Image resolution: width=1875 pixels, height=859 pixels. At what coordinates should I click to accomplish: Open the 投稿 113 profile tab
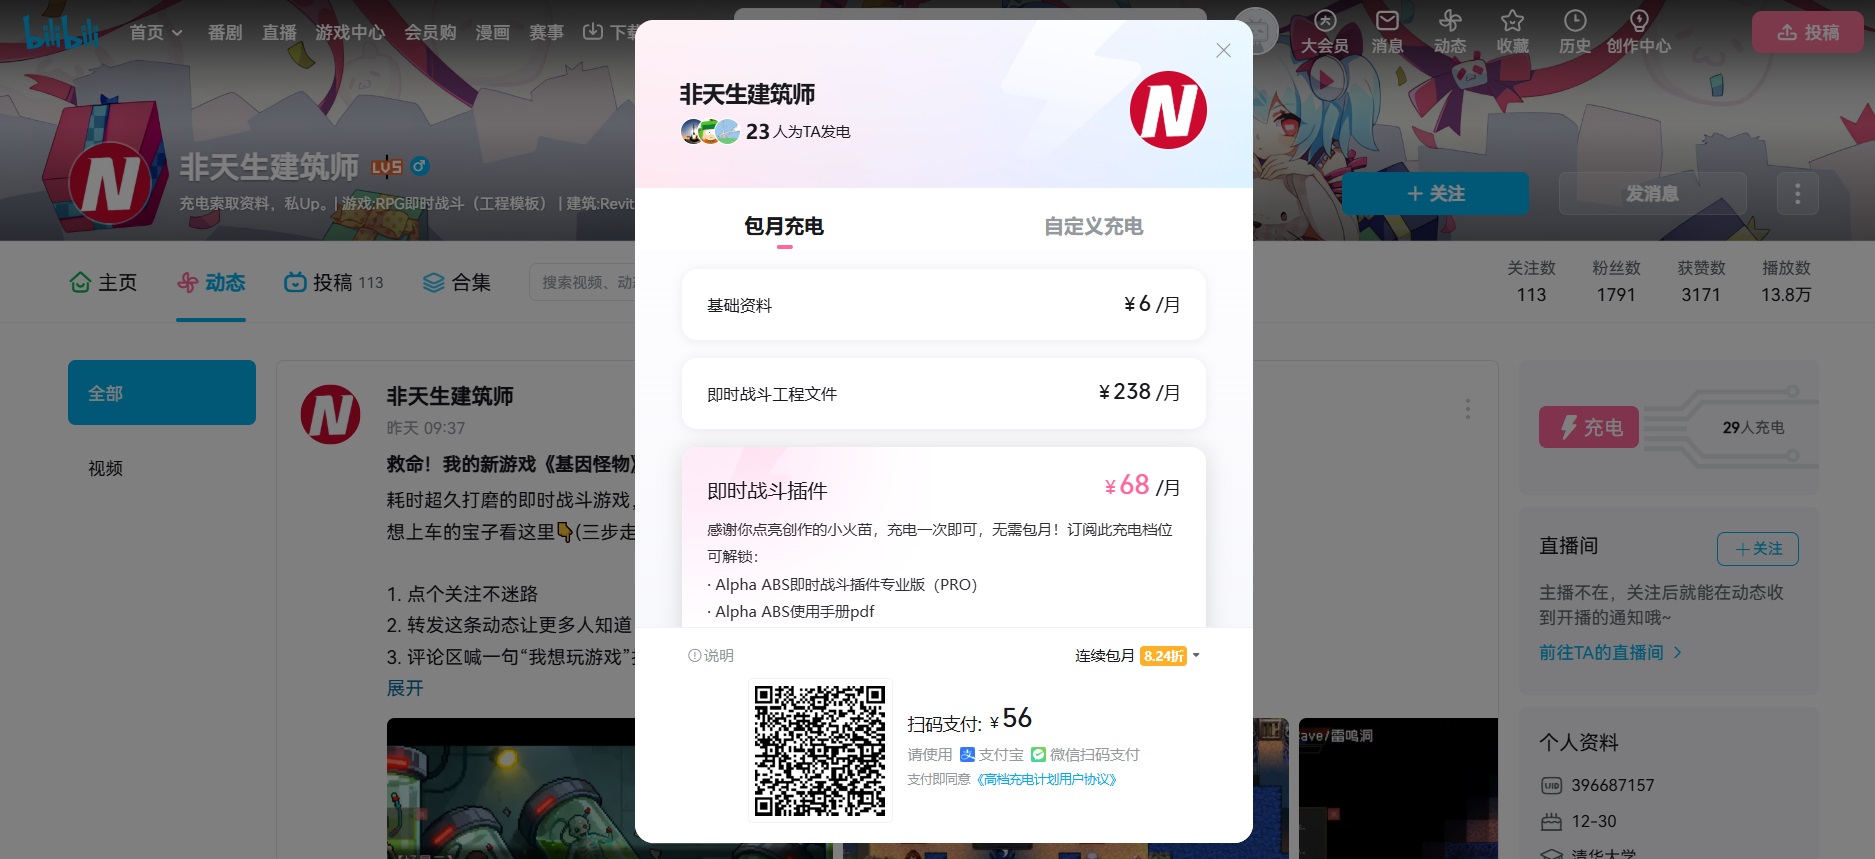[x=334, y=283]
